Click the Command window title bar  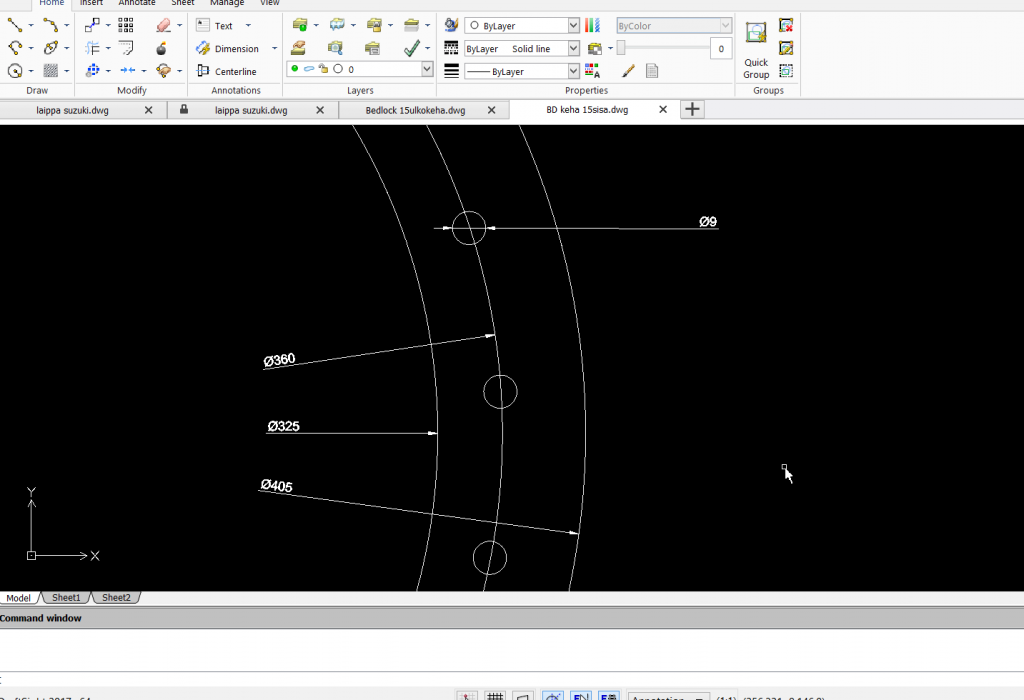(512, 618)
